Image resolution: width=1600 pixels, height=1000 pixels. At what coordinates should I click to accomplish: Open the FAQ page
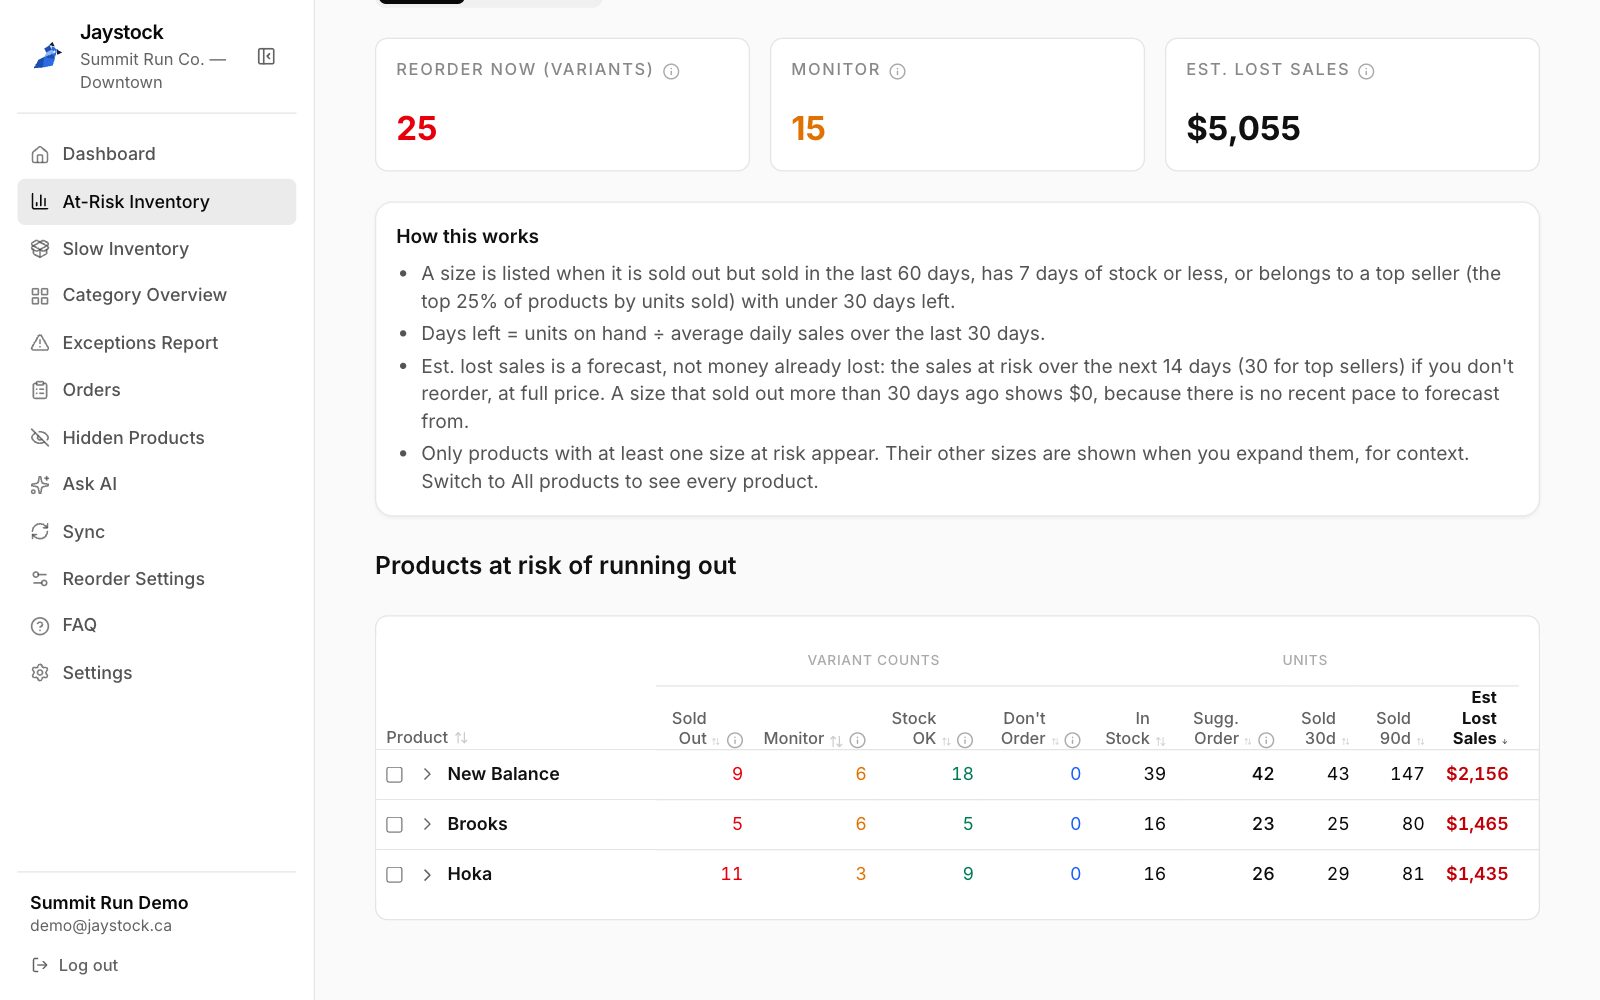coord(157,625)
